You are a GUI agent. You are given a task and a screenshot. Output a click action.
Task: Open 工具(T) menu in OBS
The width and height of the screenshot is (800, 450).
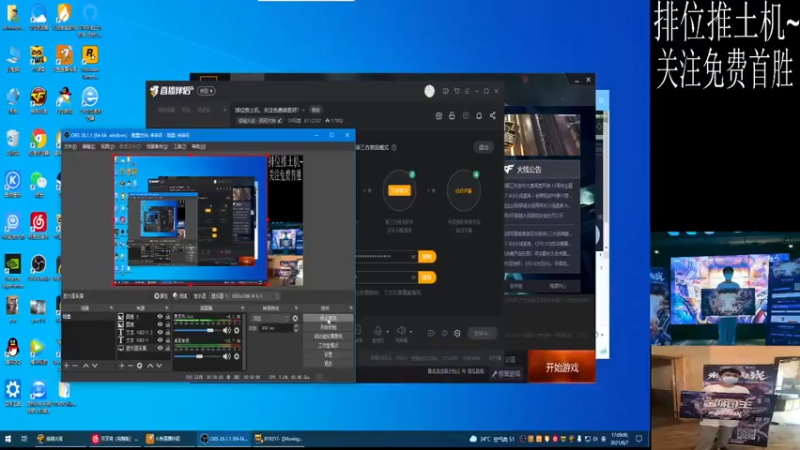coord(180,146)
